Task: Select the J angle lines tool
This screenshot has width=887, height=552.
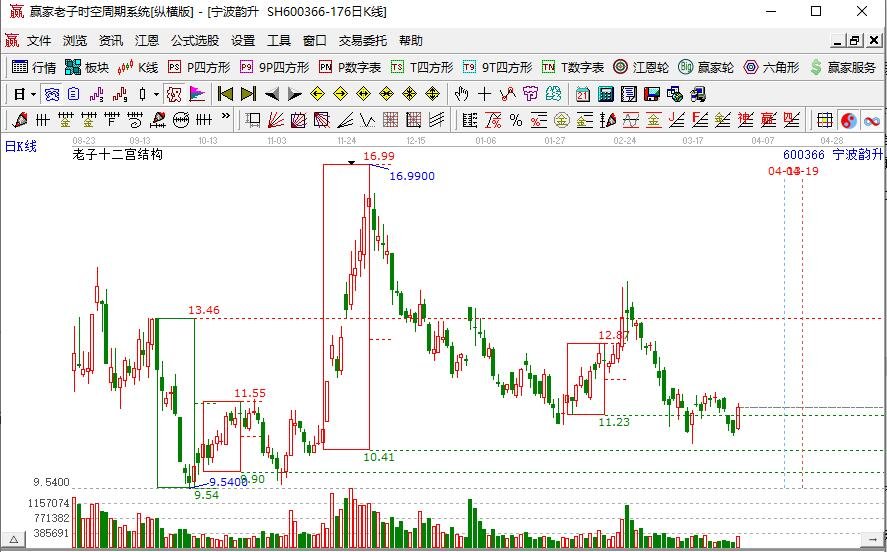Action: [677, 120]
